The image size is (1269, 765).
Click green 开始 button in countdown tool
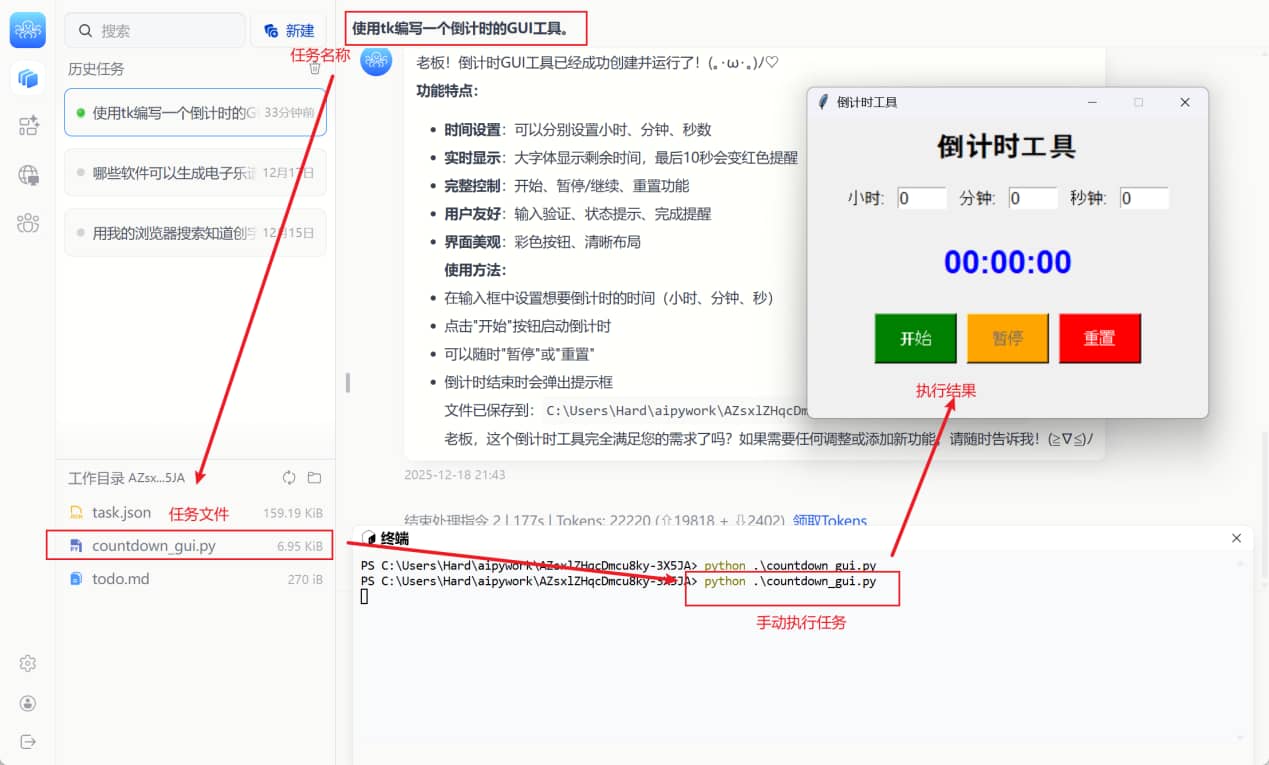tap(915, 338)
